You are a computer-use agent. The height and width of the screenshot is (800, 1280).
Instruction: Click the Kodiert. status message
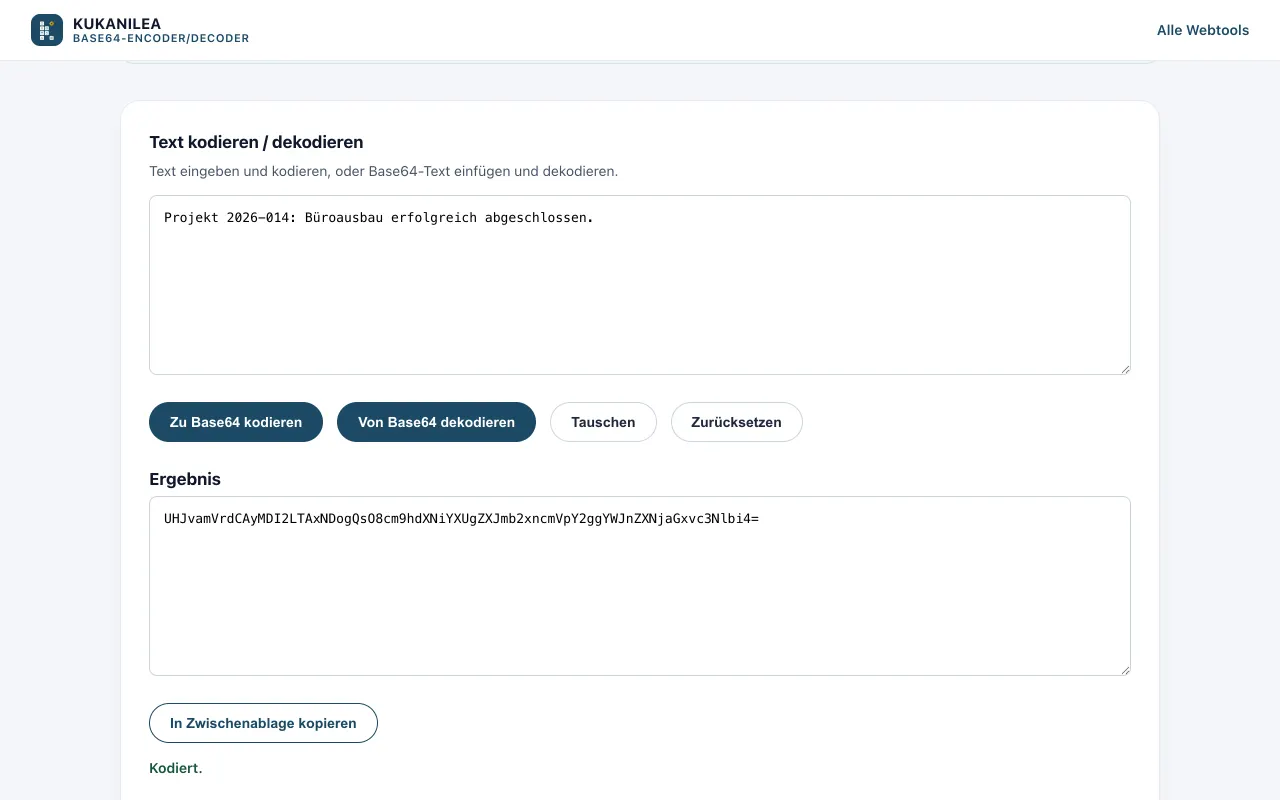tap(176, 768)
